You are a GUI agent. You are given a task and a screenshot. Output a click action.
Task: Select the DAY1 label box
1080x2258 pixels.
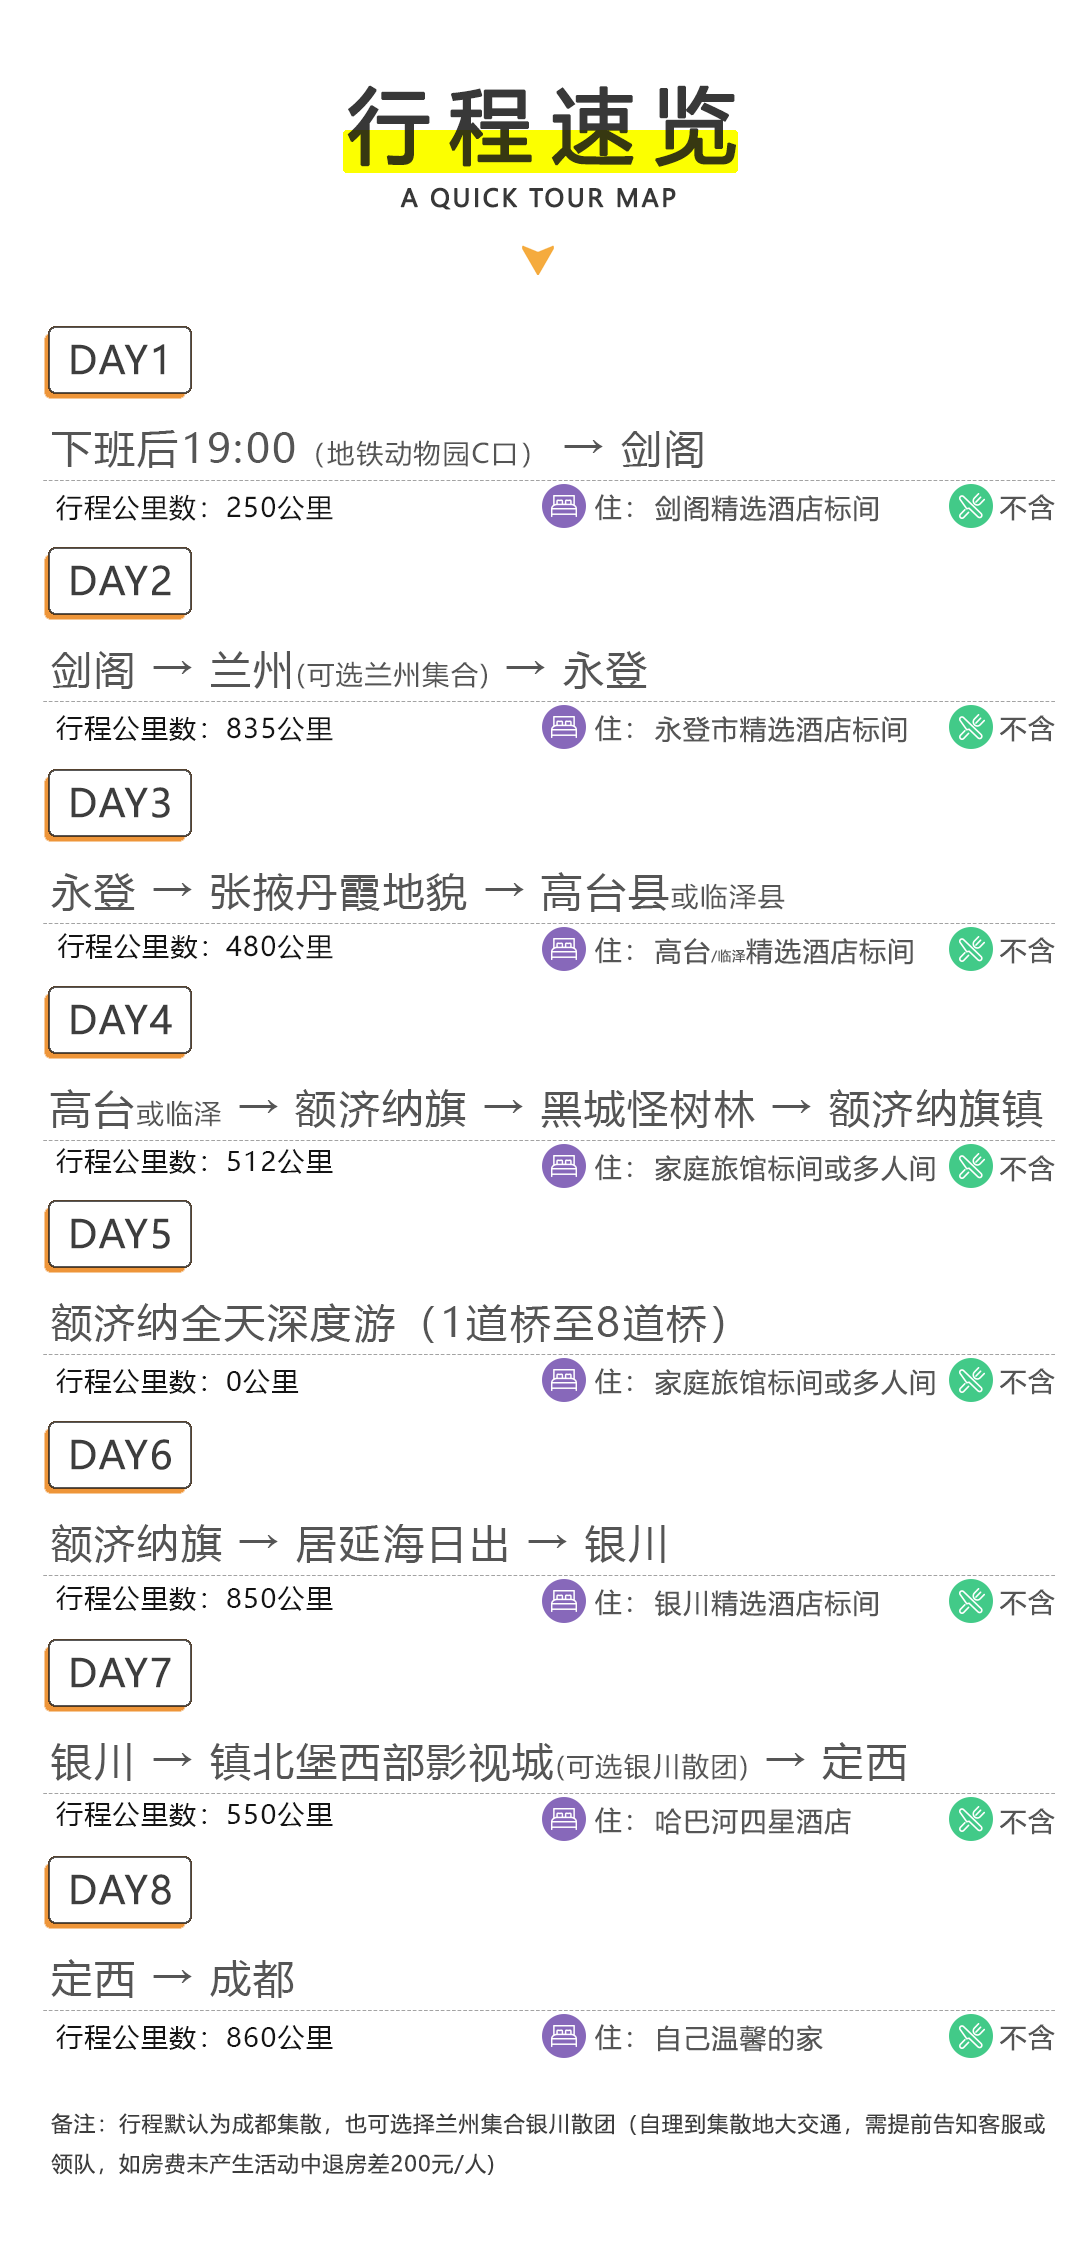[x=119, y=361]
